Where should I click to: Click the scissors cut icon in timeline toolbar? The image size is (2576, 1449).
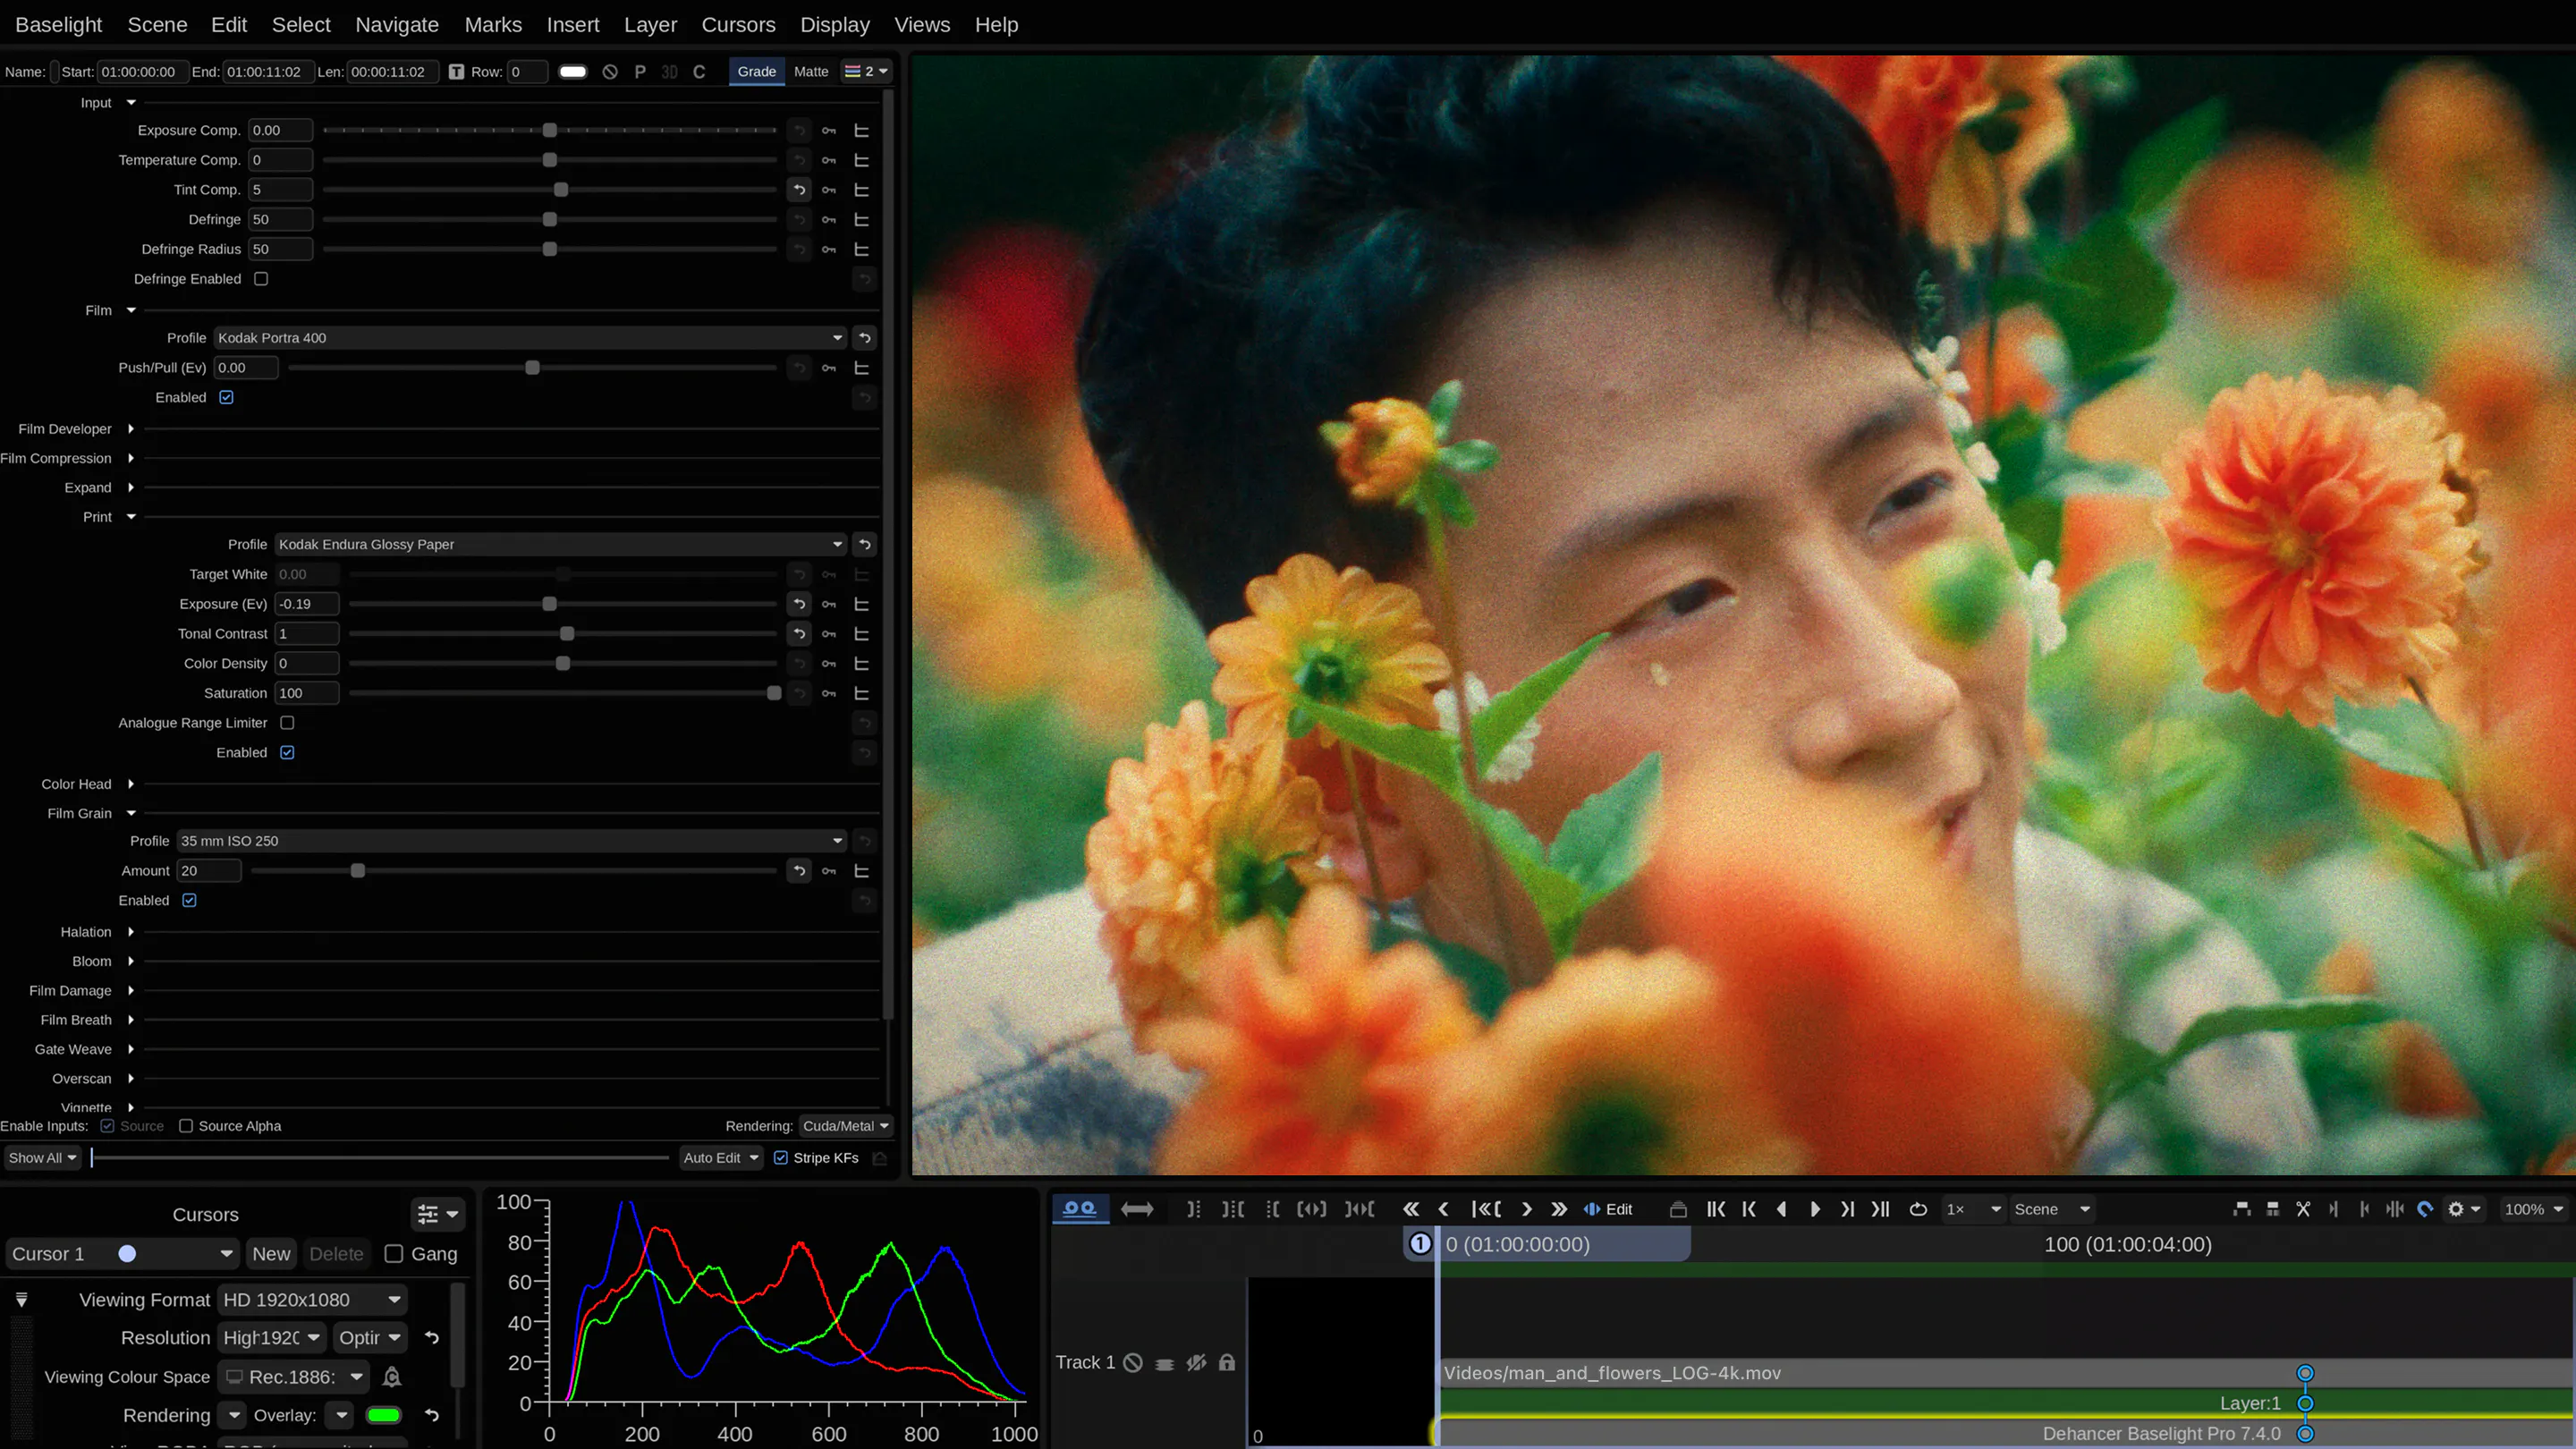click(2303, 1209)
